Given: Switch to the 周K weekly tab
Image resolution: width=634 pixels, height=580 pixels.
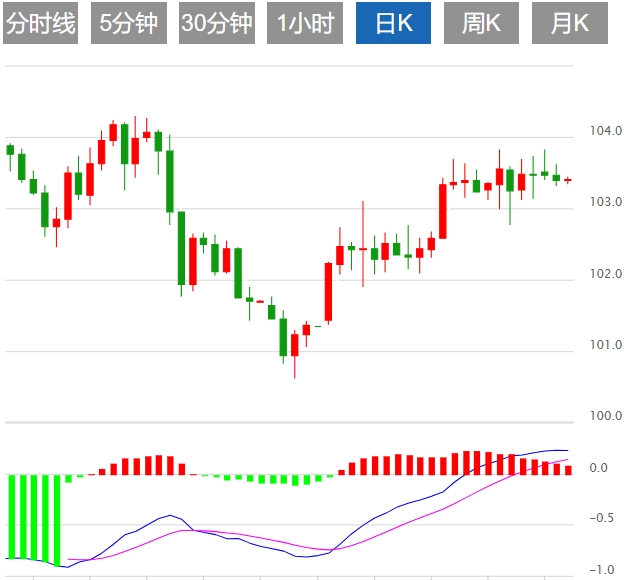Looking at the screenshot, I should click(481, 23).
